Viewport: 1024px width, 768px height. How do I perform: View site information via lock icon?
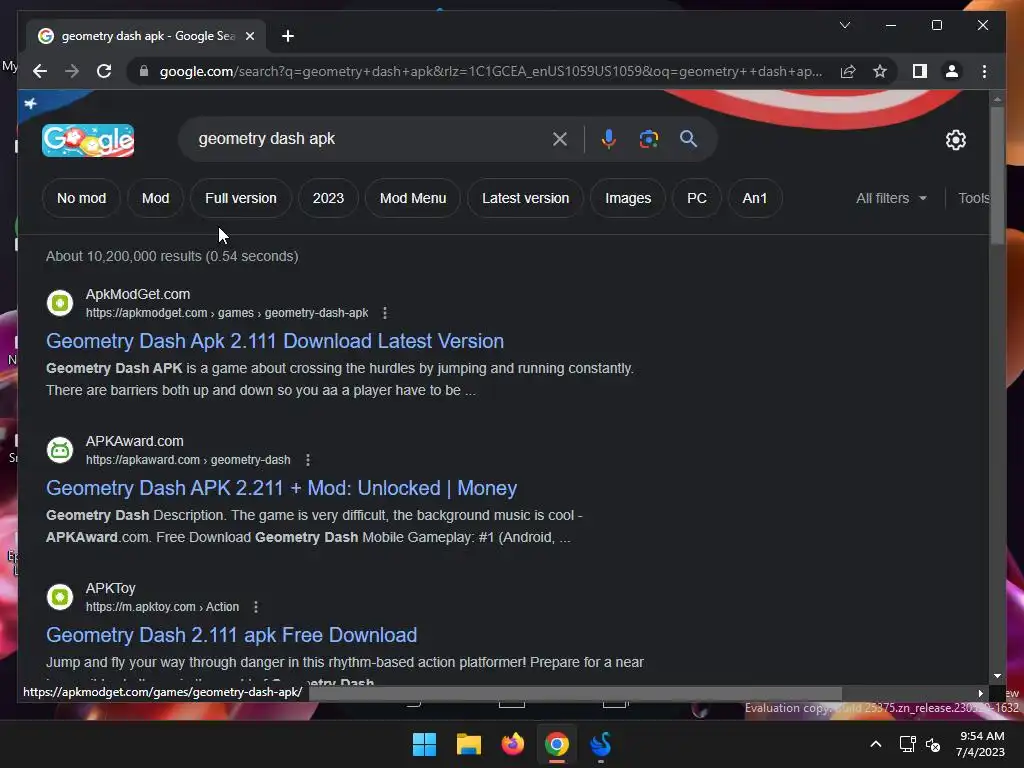(144, 71)
